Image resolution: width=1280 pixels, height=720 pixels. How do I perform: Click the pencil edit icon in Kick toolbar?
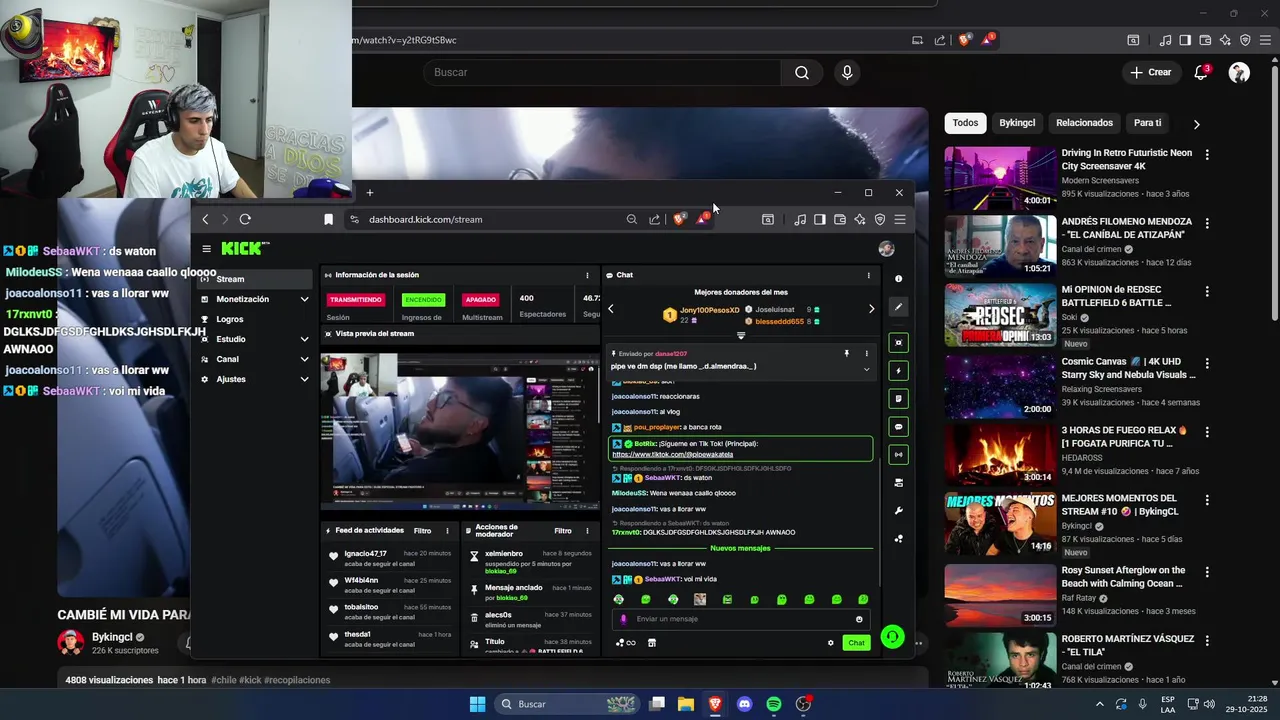click(898, 307)
